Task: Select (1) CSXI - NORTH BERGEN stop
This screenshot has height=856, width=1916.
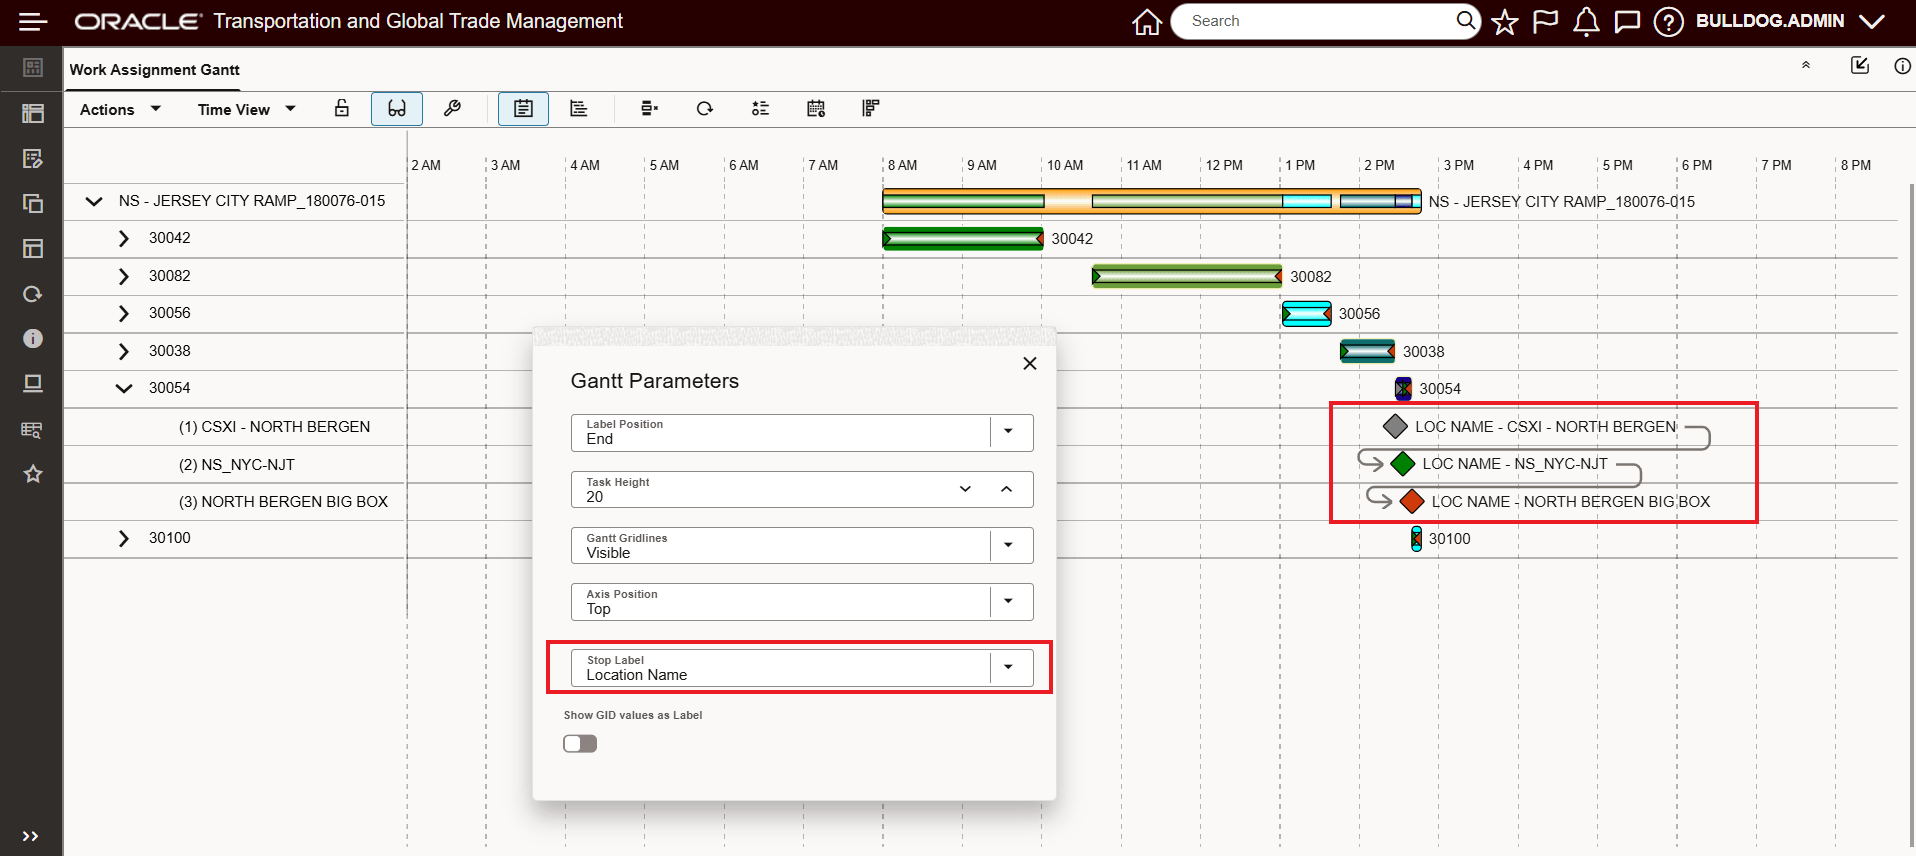Action: pos(274,427)
